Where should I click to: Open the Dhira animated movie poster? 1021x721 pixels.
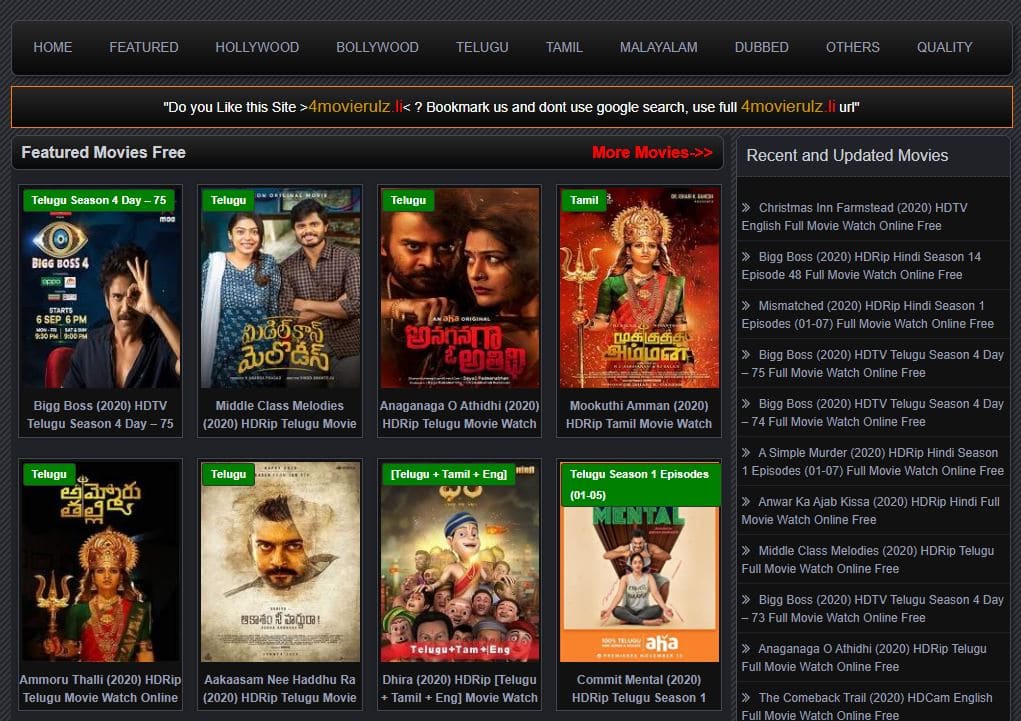coord(460,562)
